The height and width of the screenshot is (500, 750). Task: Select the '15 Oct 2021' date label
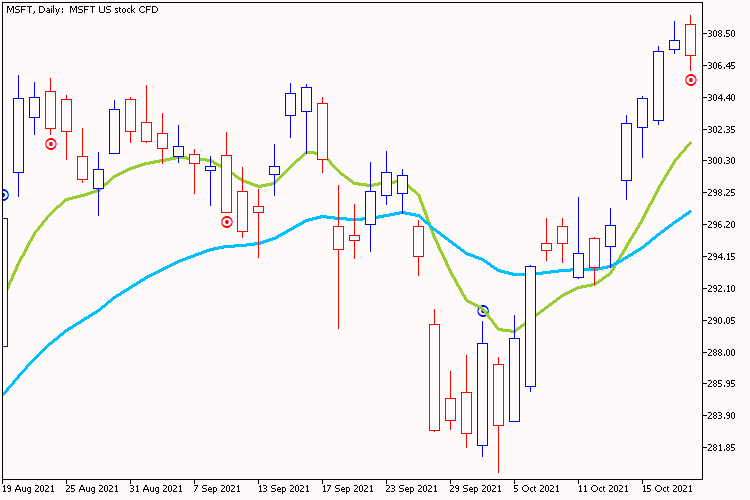pyautogui.click(x=667, y=489)
